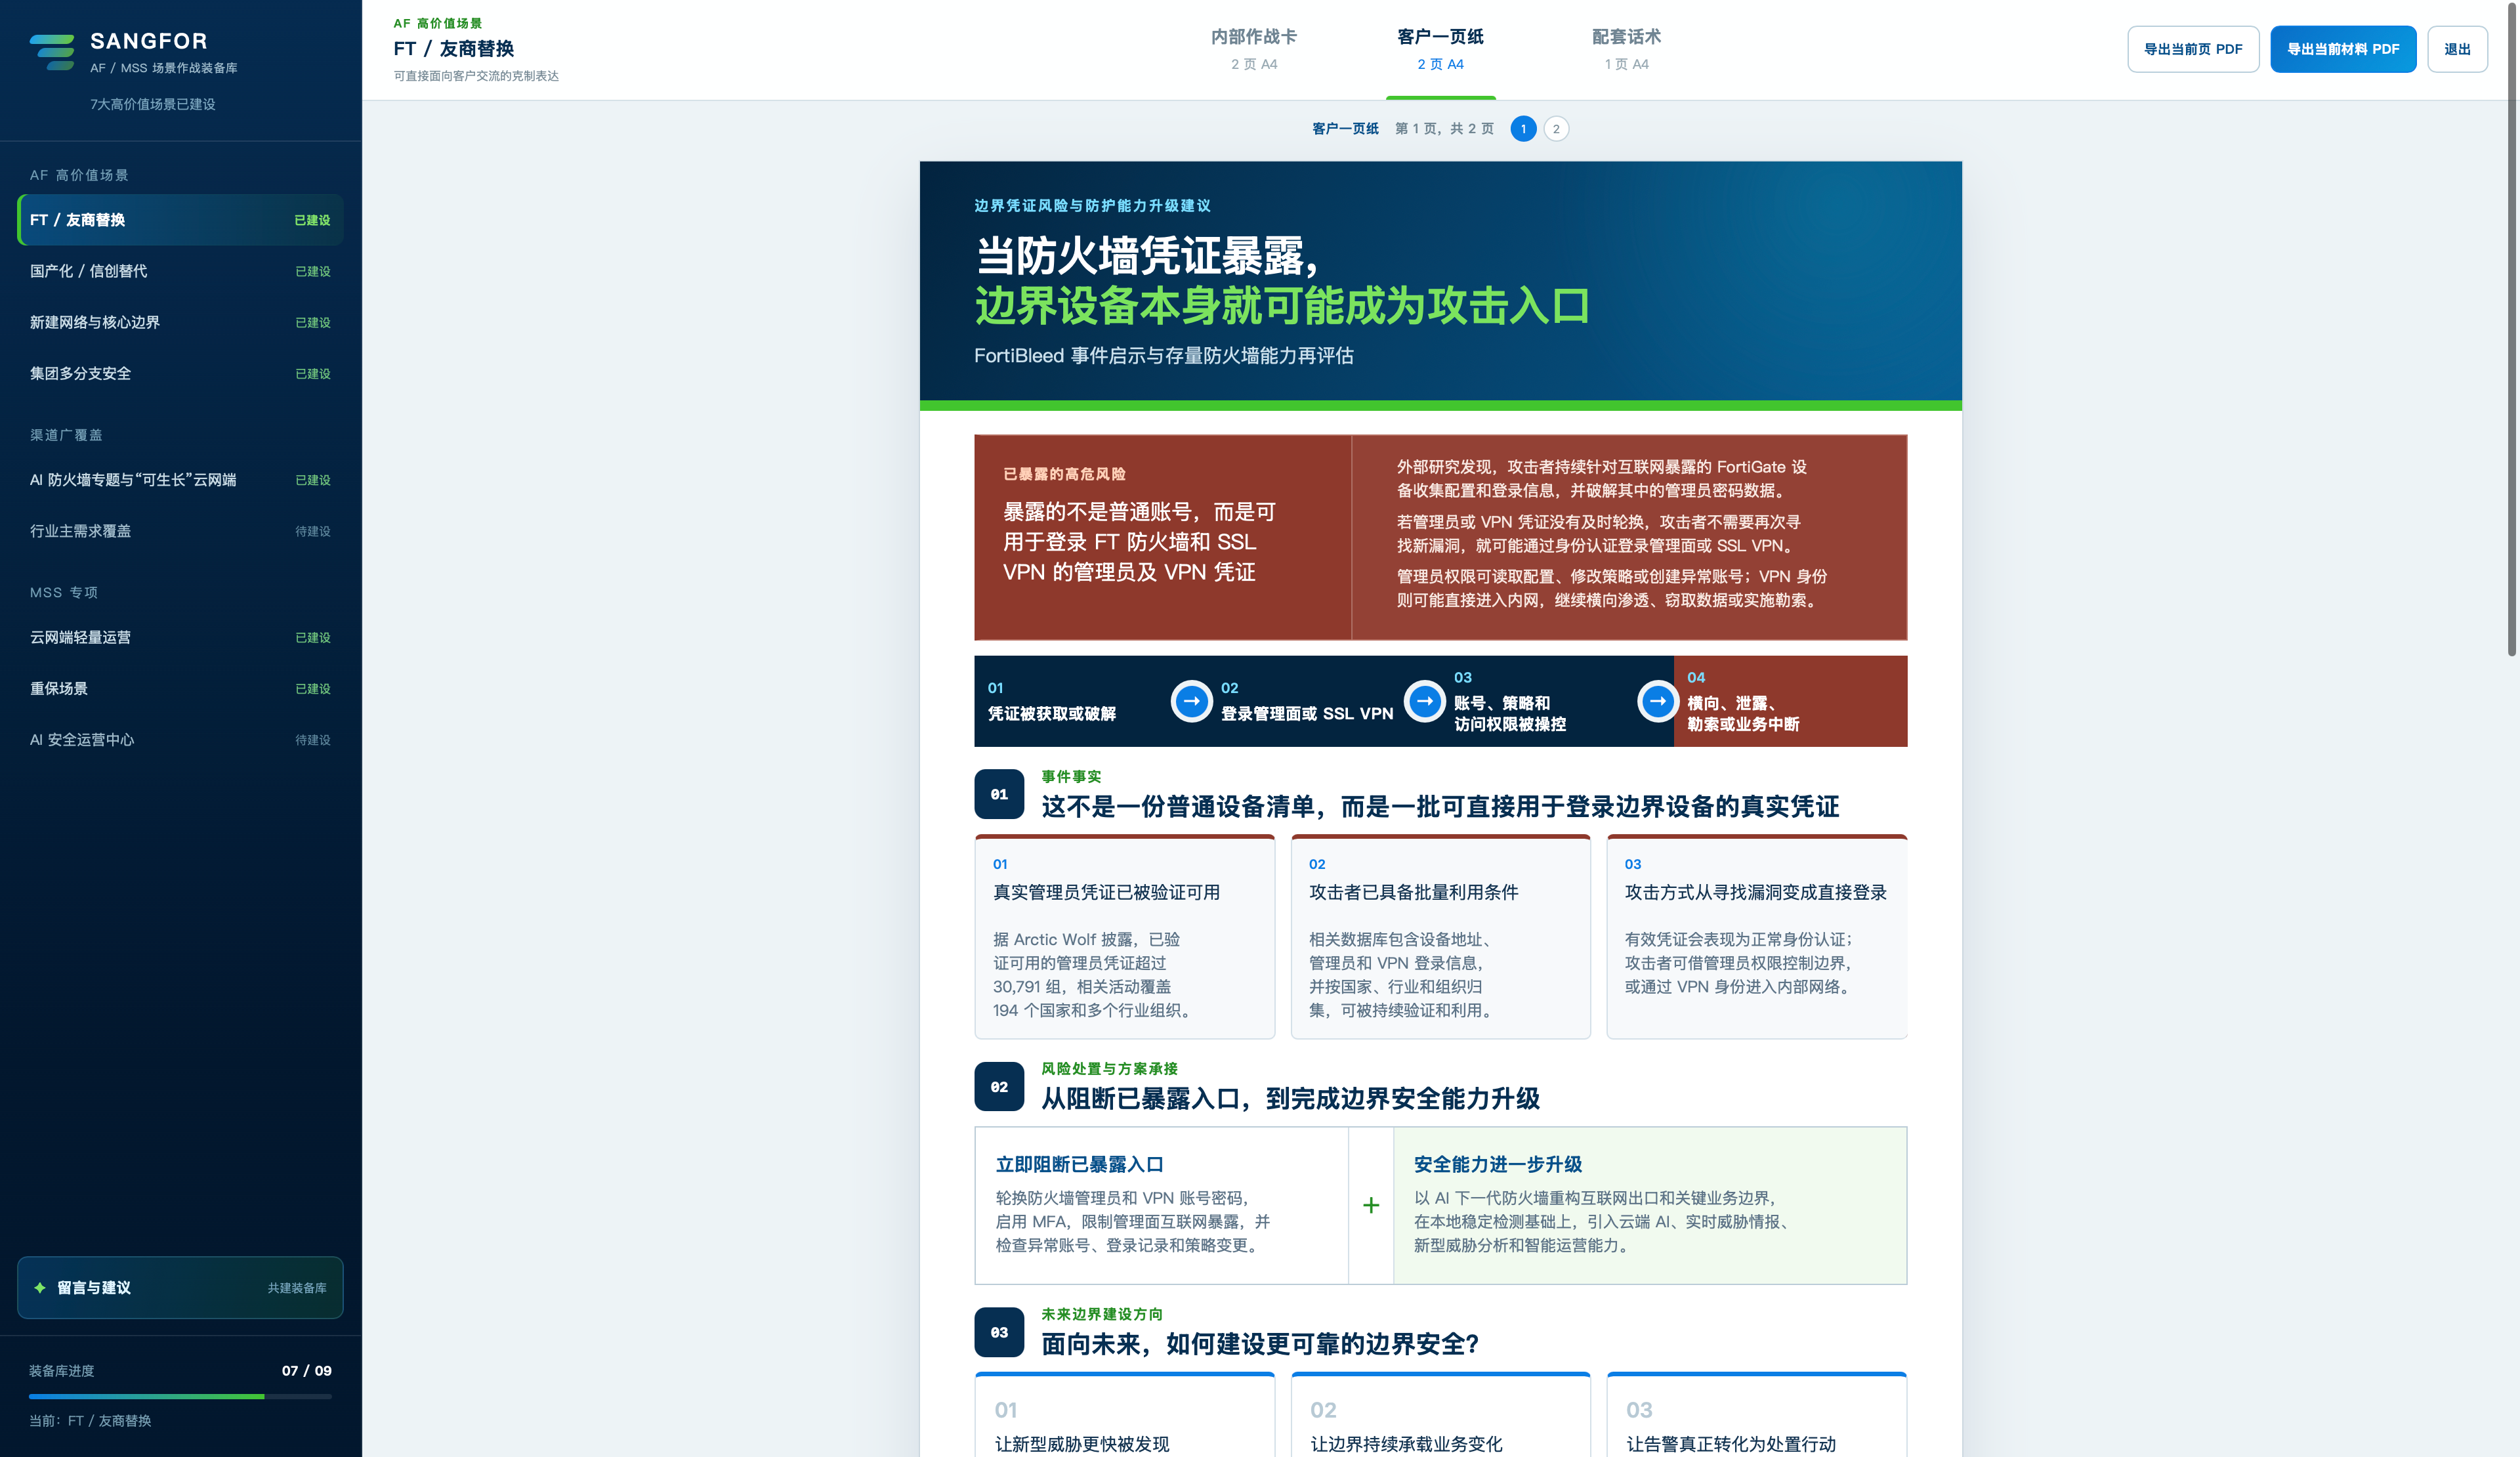Click the 已建设 status next to 重保场景

[313, 689]
